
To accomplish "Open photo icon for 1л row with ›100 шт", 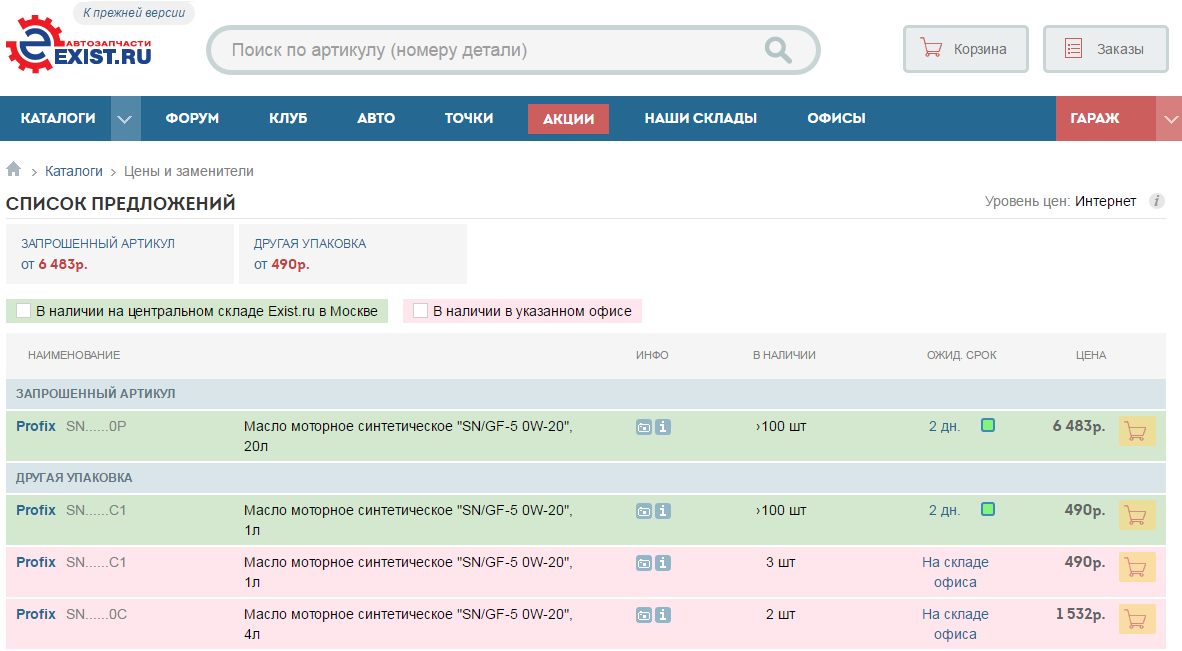I will pyautogui.click(x=644, y=511).
